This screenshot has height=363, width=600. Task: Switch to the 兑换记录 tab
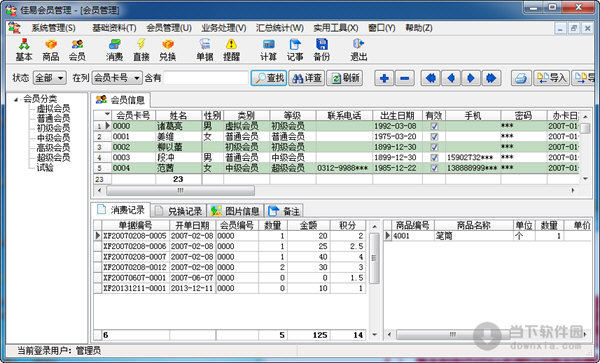click(179, 211)
